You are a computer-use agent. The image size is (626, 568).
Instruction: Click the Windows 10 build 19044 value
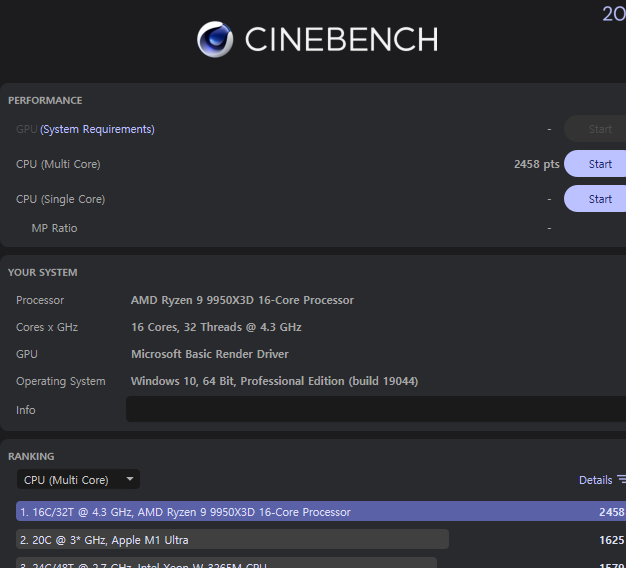coord(274,381)
